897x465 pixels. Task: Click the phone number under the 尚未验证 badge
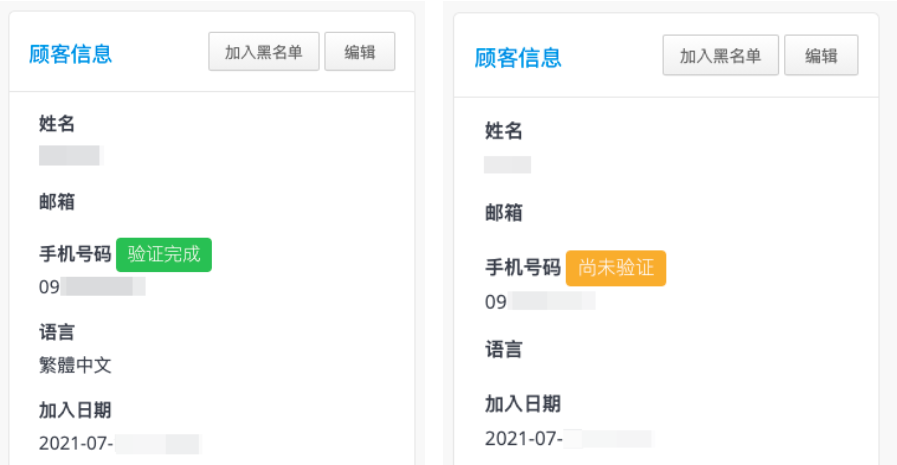click(540, 301)
